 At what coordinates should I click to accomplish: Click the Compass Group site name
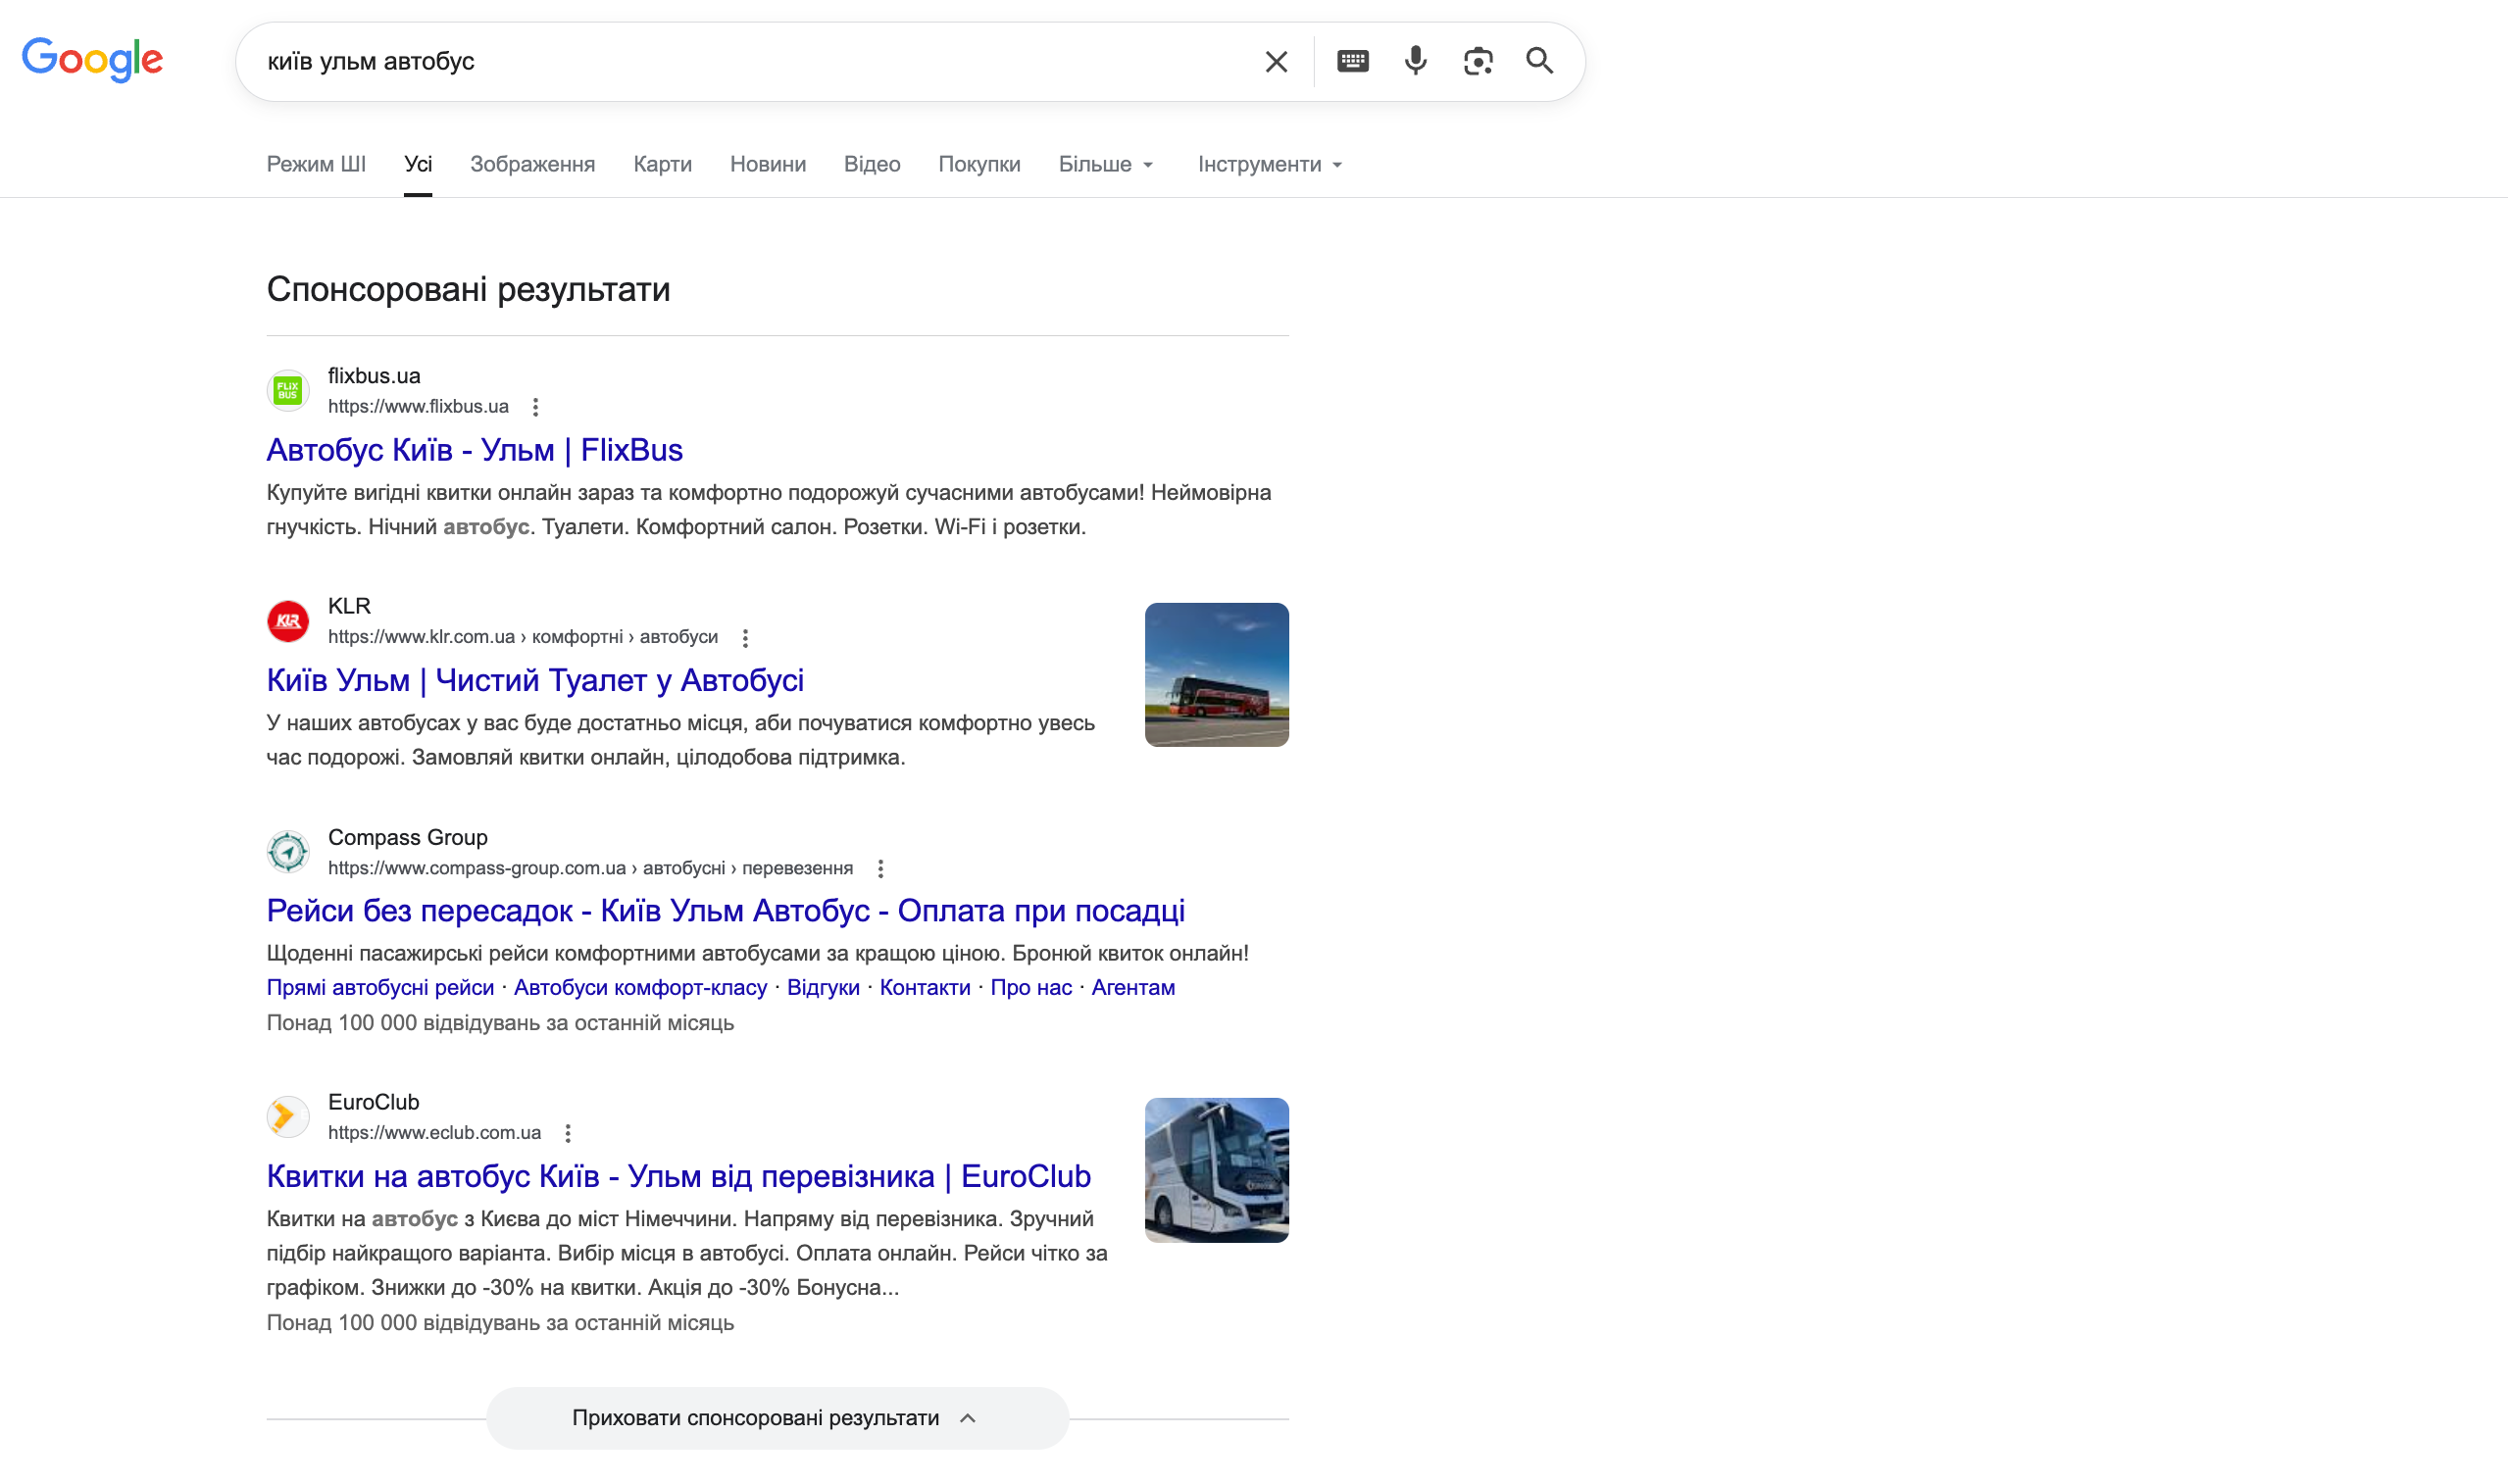click(408, 837)
